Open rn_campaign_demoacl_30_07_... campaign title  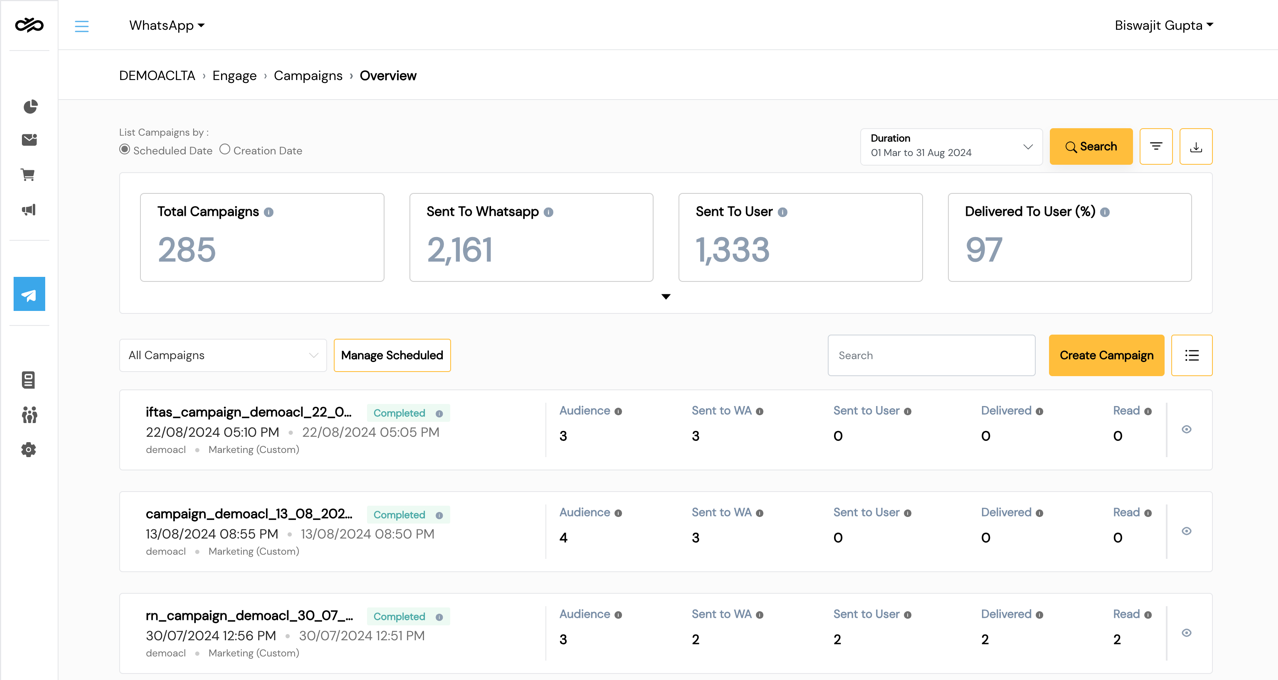pyautogui.click(x=249, y=616)
